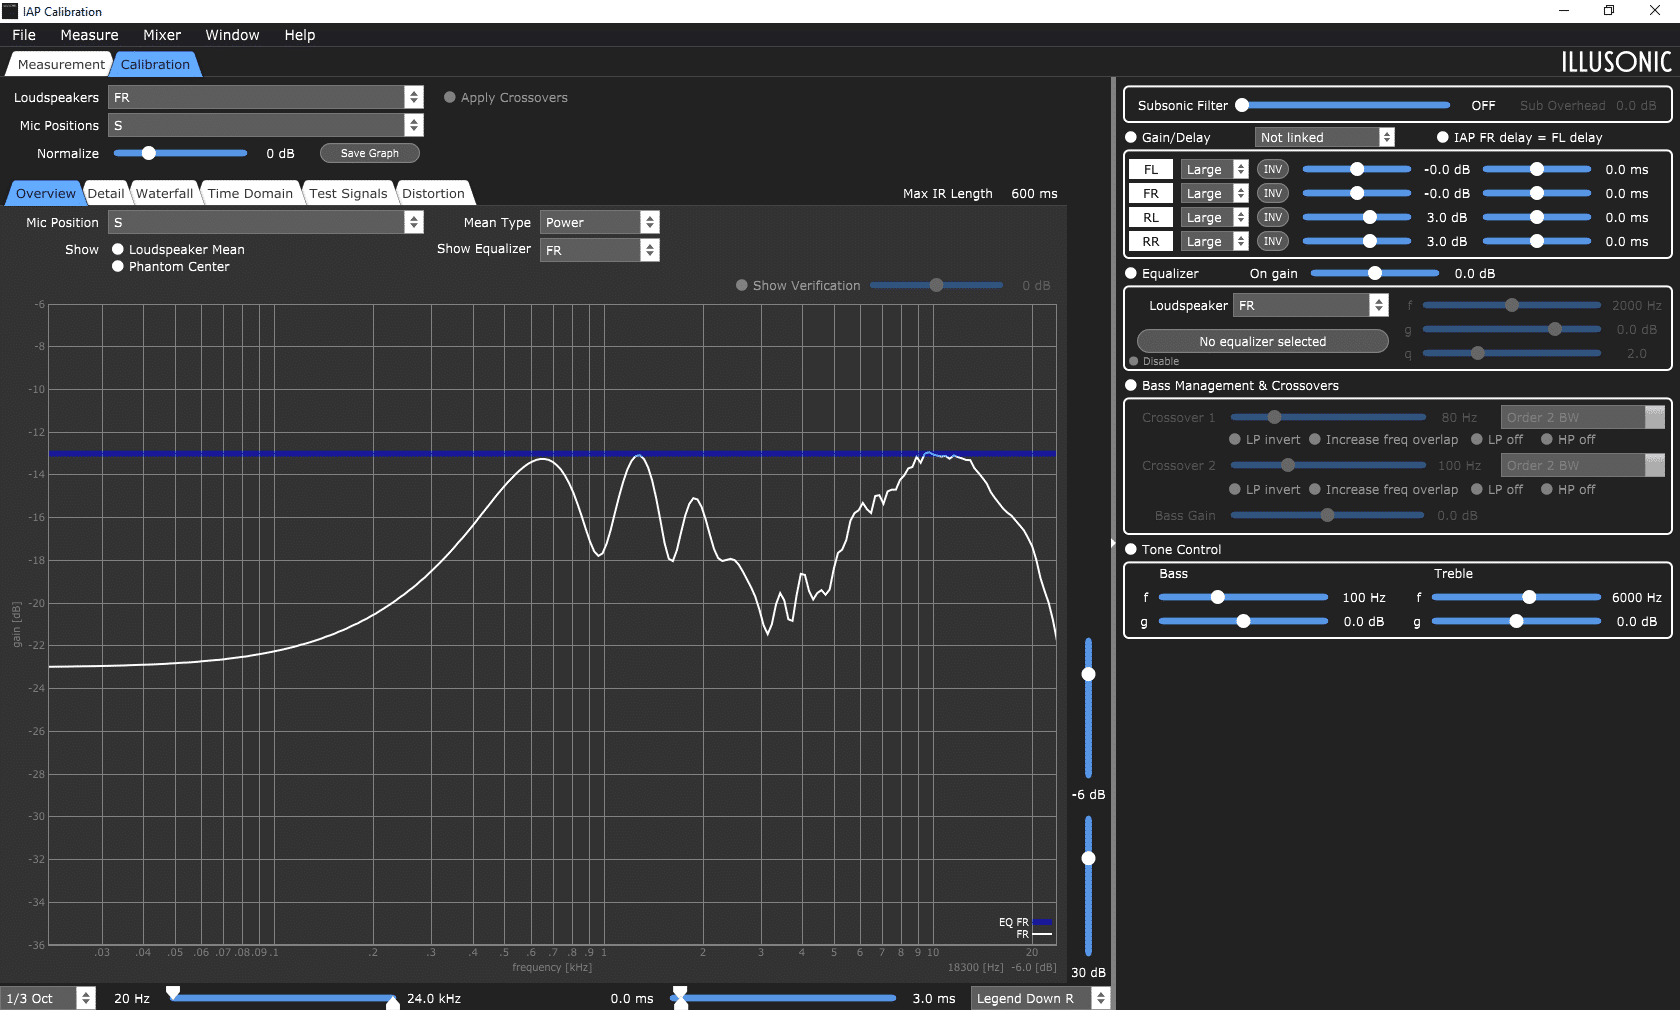Switch to the Waterfall tab
Image resolution: width=1680 pixels, height=1010 pixels.
click(164, 193)
